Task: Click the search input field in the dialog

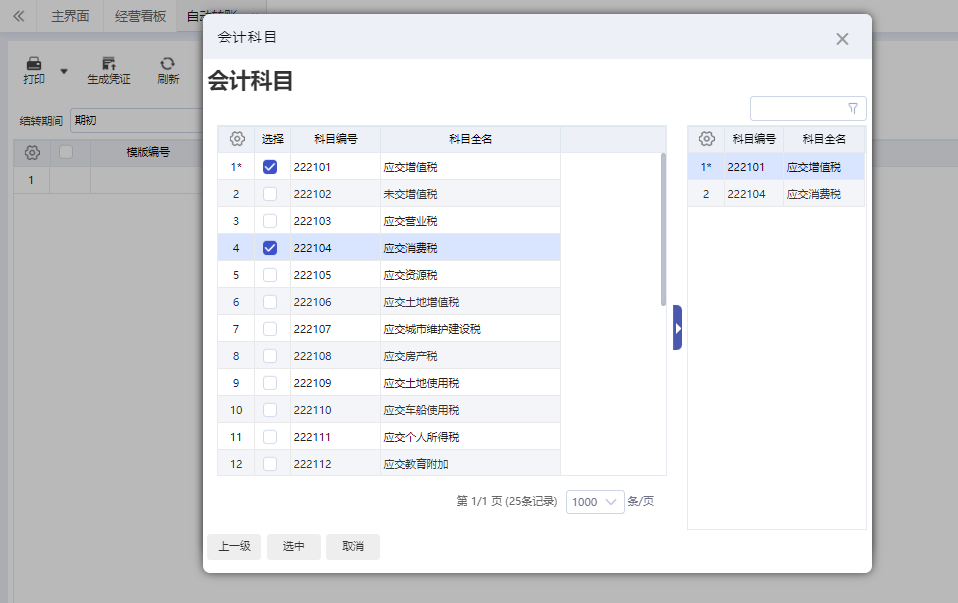Action: pyautogui.click(x=800, y=107)
